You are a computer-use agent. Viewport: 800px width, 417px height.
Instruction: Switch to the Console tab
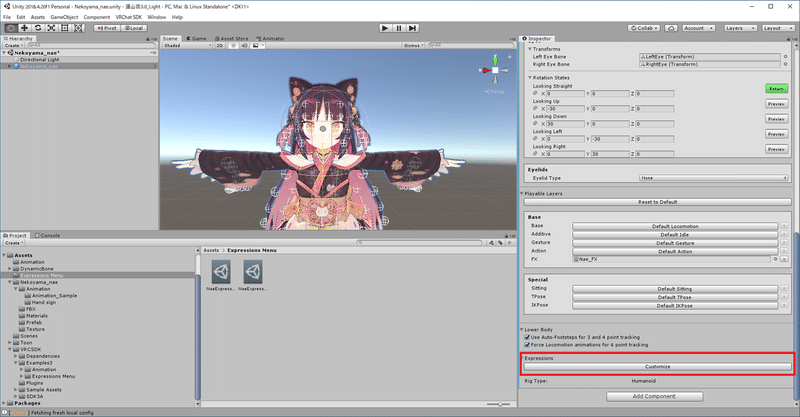point(47,235)
